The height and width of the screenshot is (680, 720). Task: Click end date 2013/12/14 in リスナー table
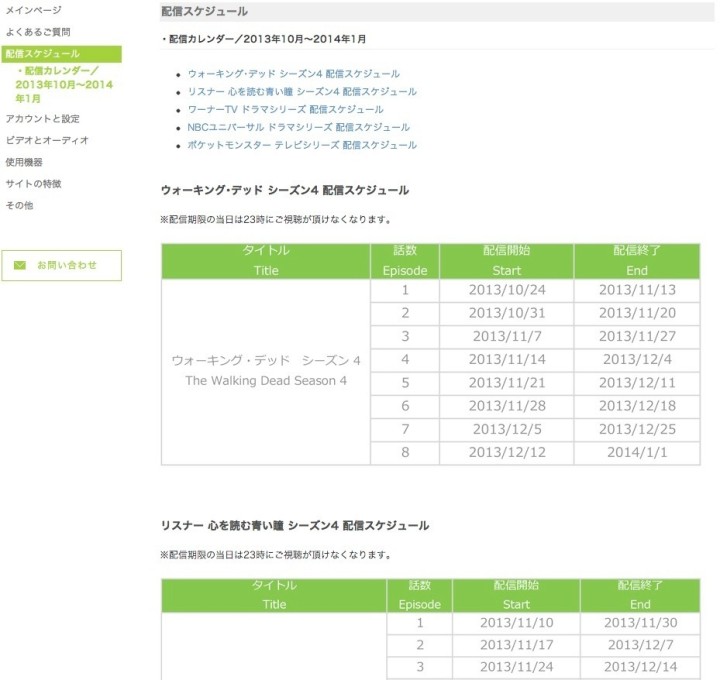click(640, 667)
